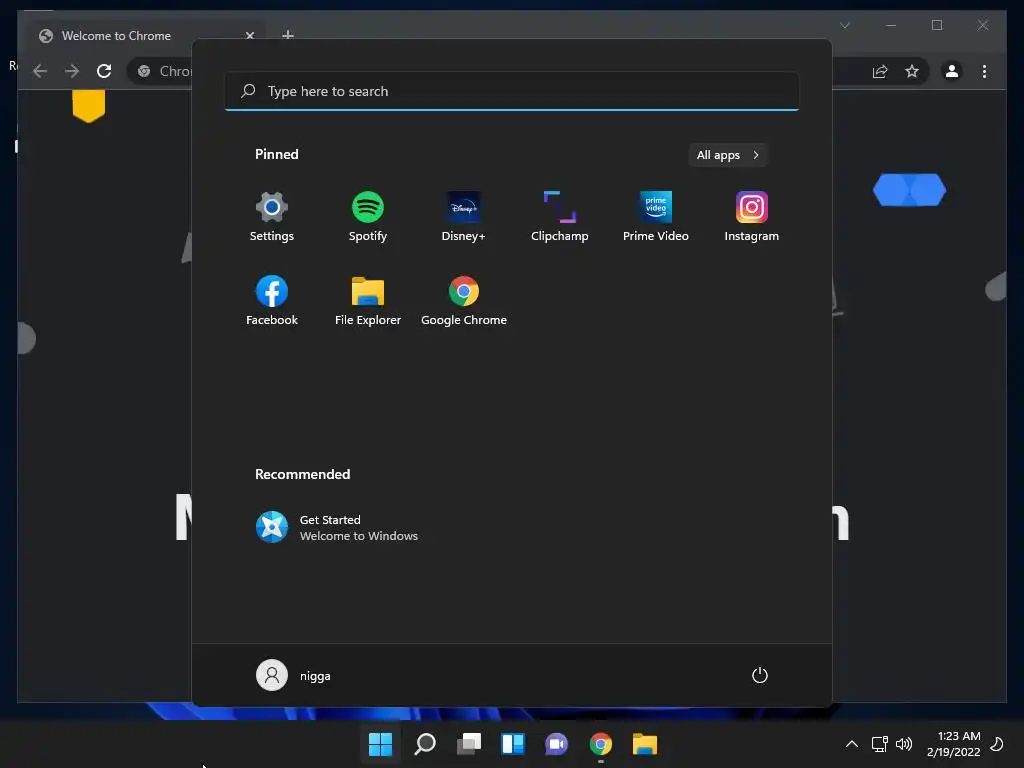Click the Pinned section heading
This screenshot has width=1024, height=768.
coord(276,154)
